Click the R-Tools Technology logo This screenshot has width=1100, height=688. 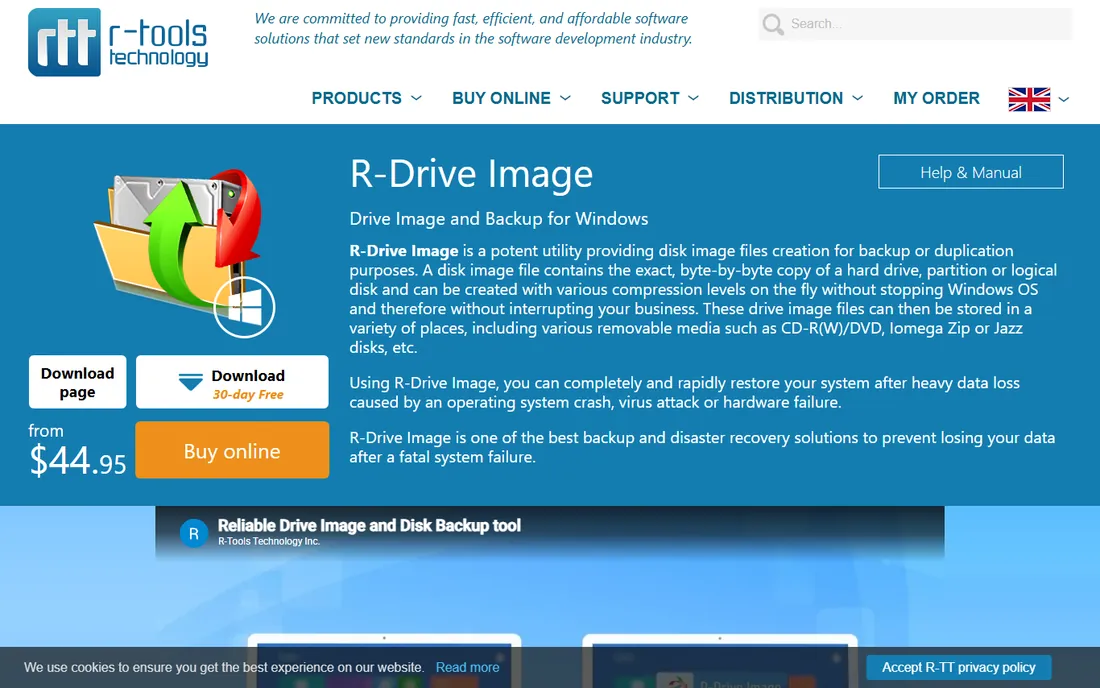point(118,42)
